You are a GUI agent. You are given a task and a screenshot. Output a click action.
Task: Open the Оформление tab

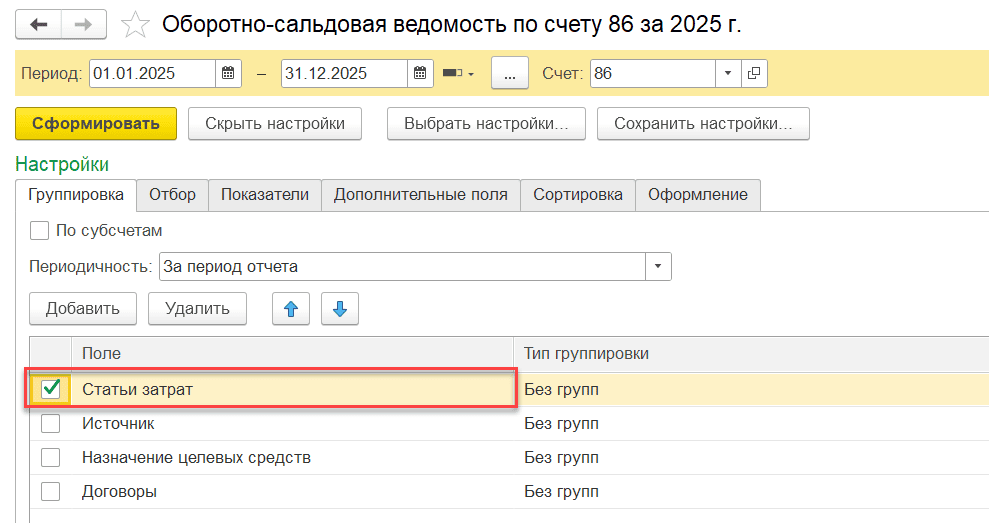click(x=697, y=195)
